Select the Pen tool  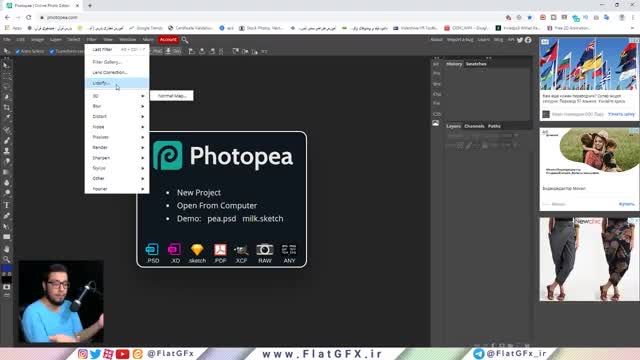pyautogui.click(x=7, y=216)
